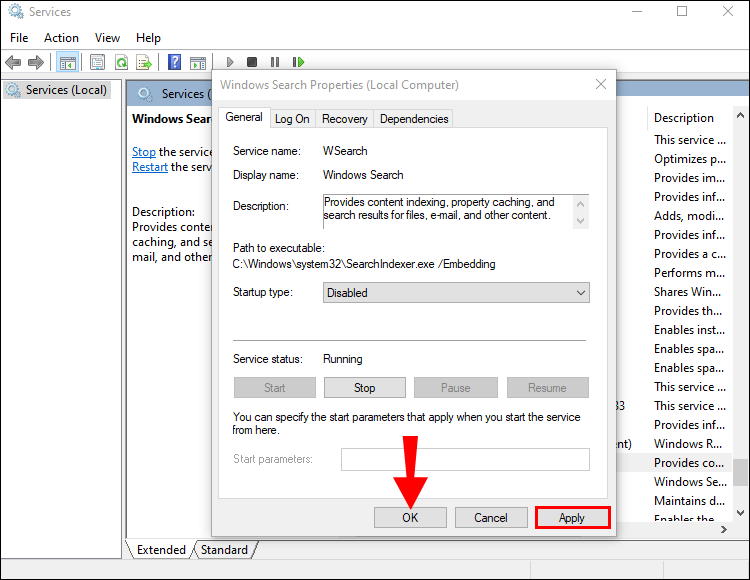Close the Windows Search Properties dialog
This screenshot has width=750, height=580.
601,85
